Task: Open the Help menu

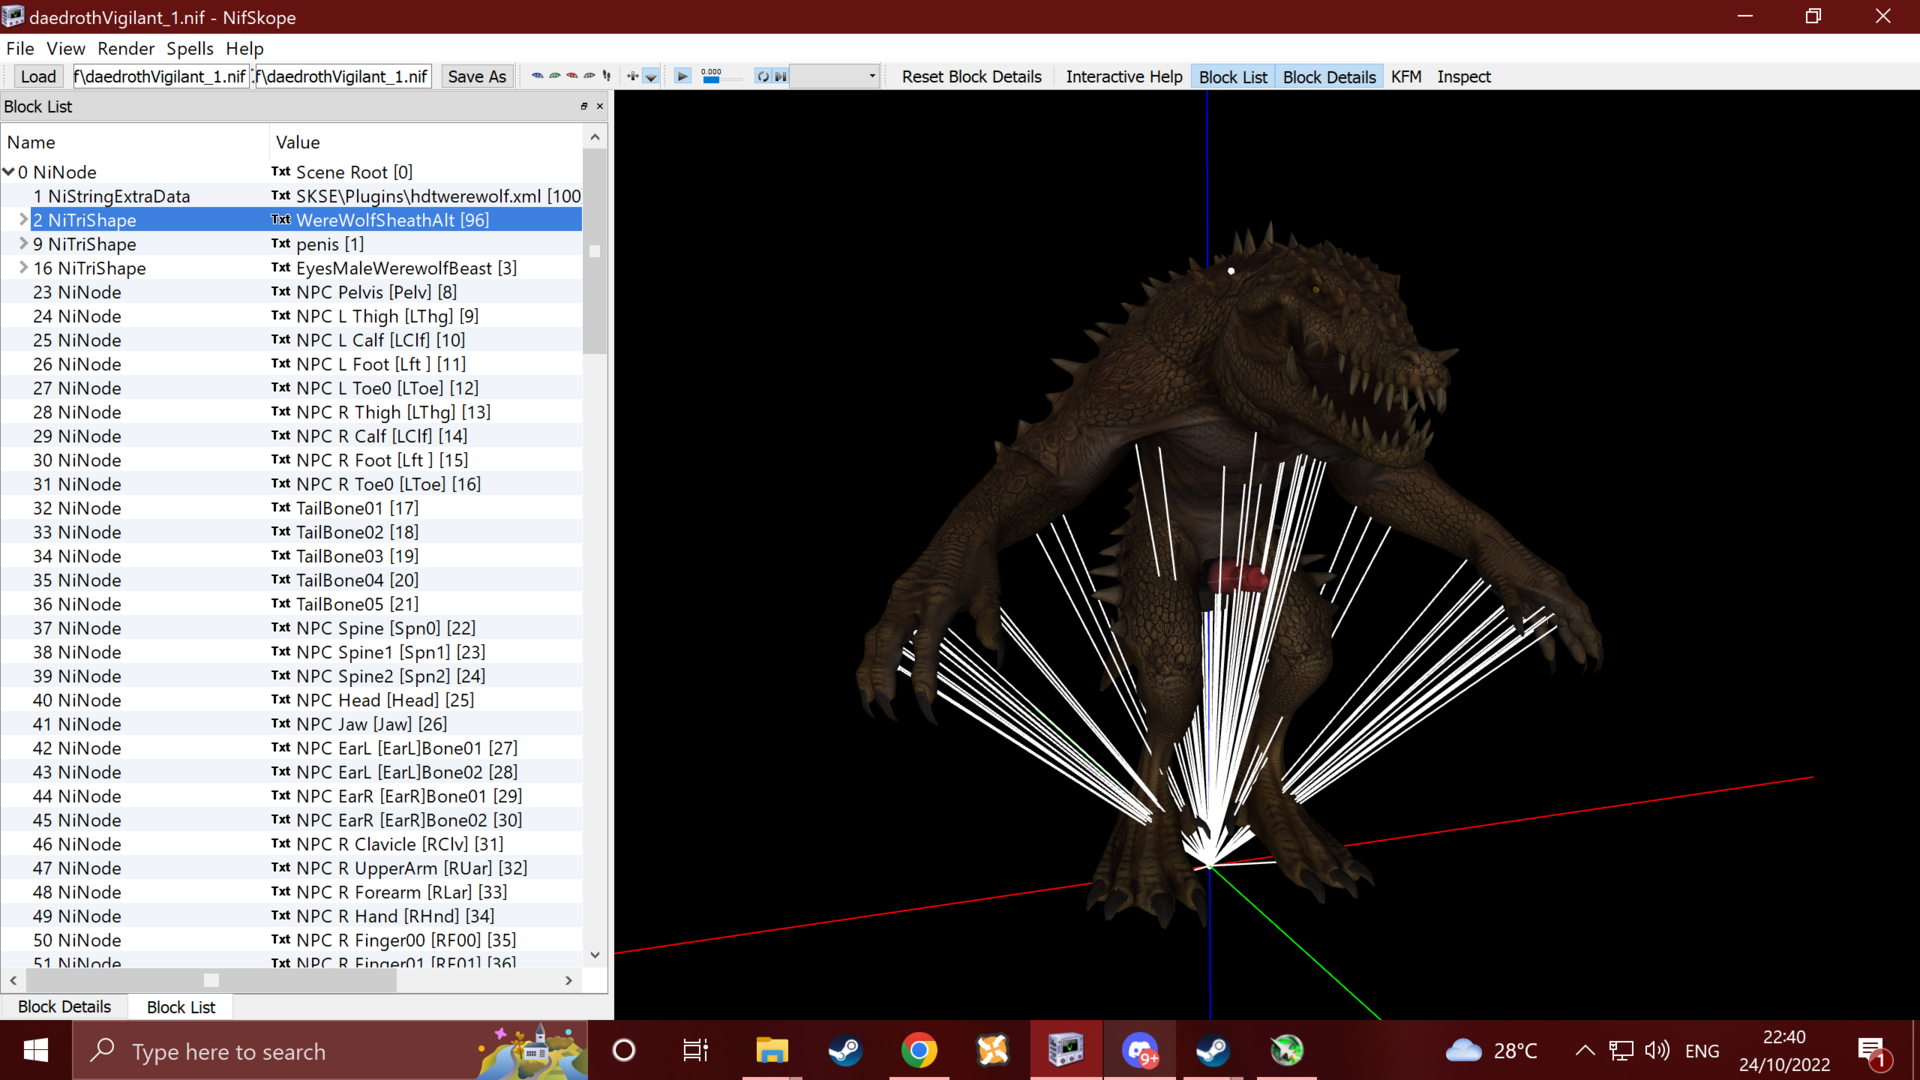Action: point(245,48)
